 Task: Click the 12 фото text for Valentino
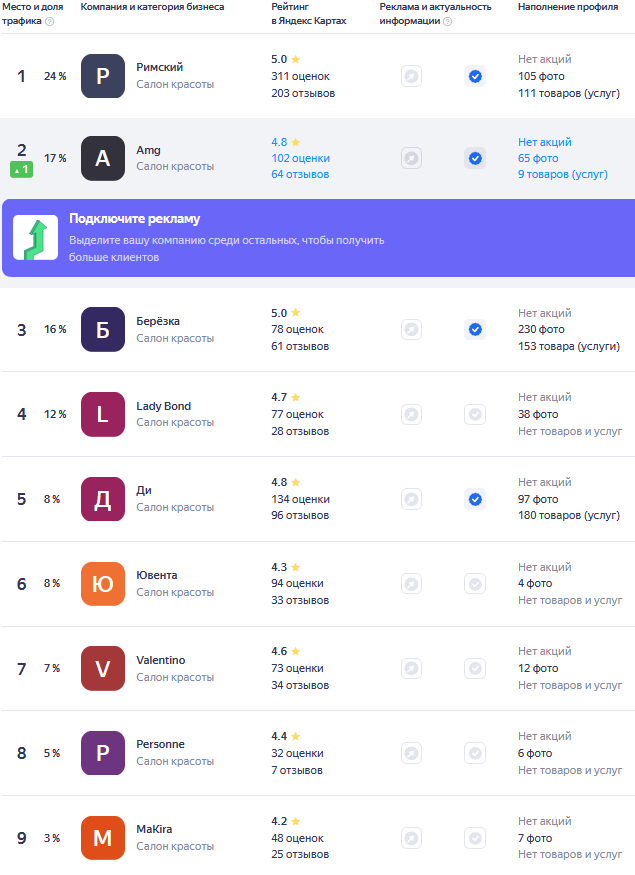tap(538, 668)
